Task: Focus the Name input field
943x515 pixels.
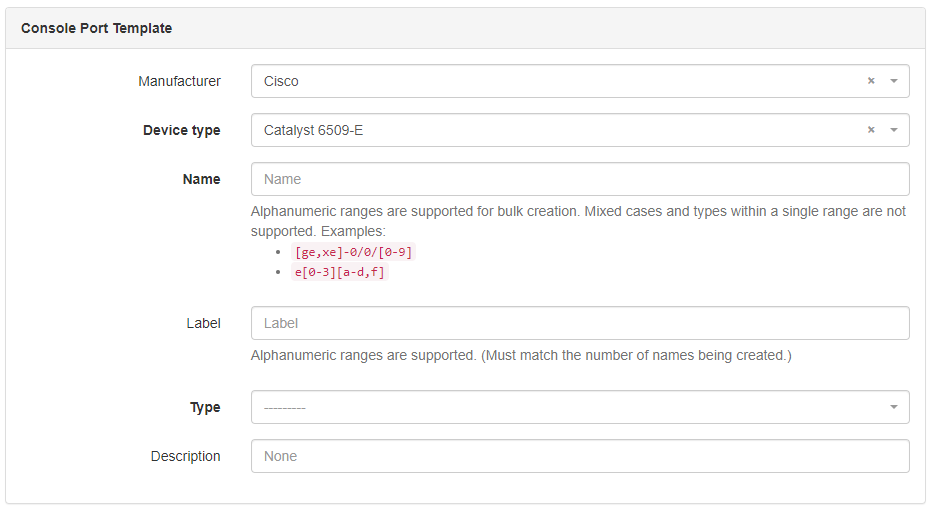Action: click(580, 179)
